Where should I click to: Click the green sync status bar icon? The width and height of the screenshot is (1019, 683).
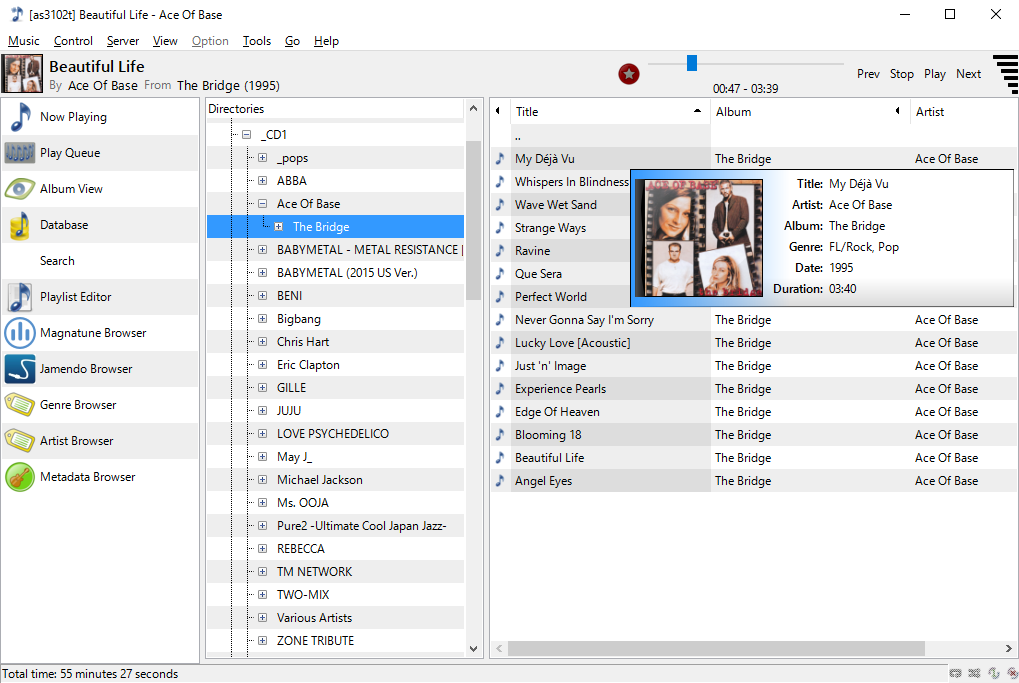(994, 673)
